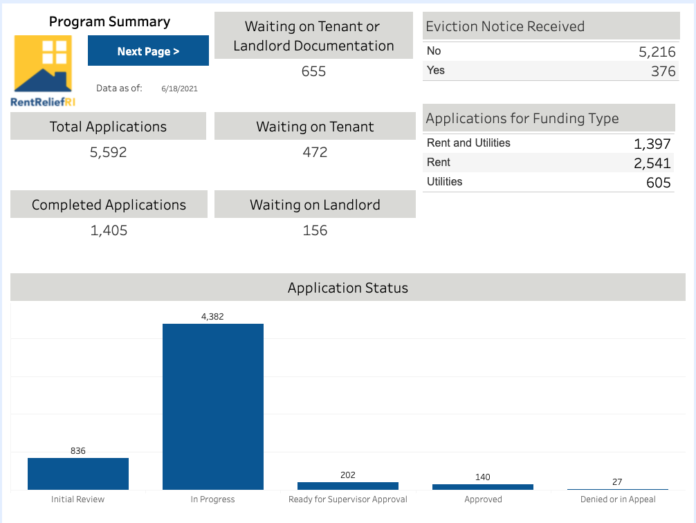The width and height of the screenshot is (696, 523).
Task: Click the Rent and Utilities funding row
Action: 549,143
